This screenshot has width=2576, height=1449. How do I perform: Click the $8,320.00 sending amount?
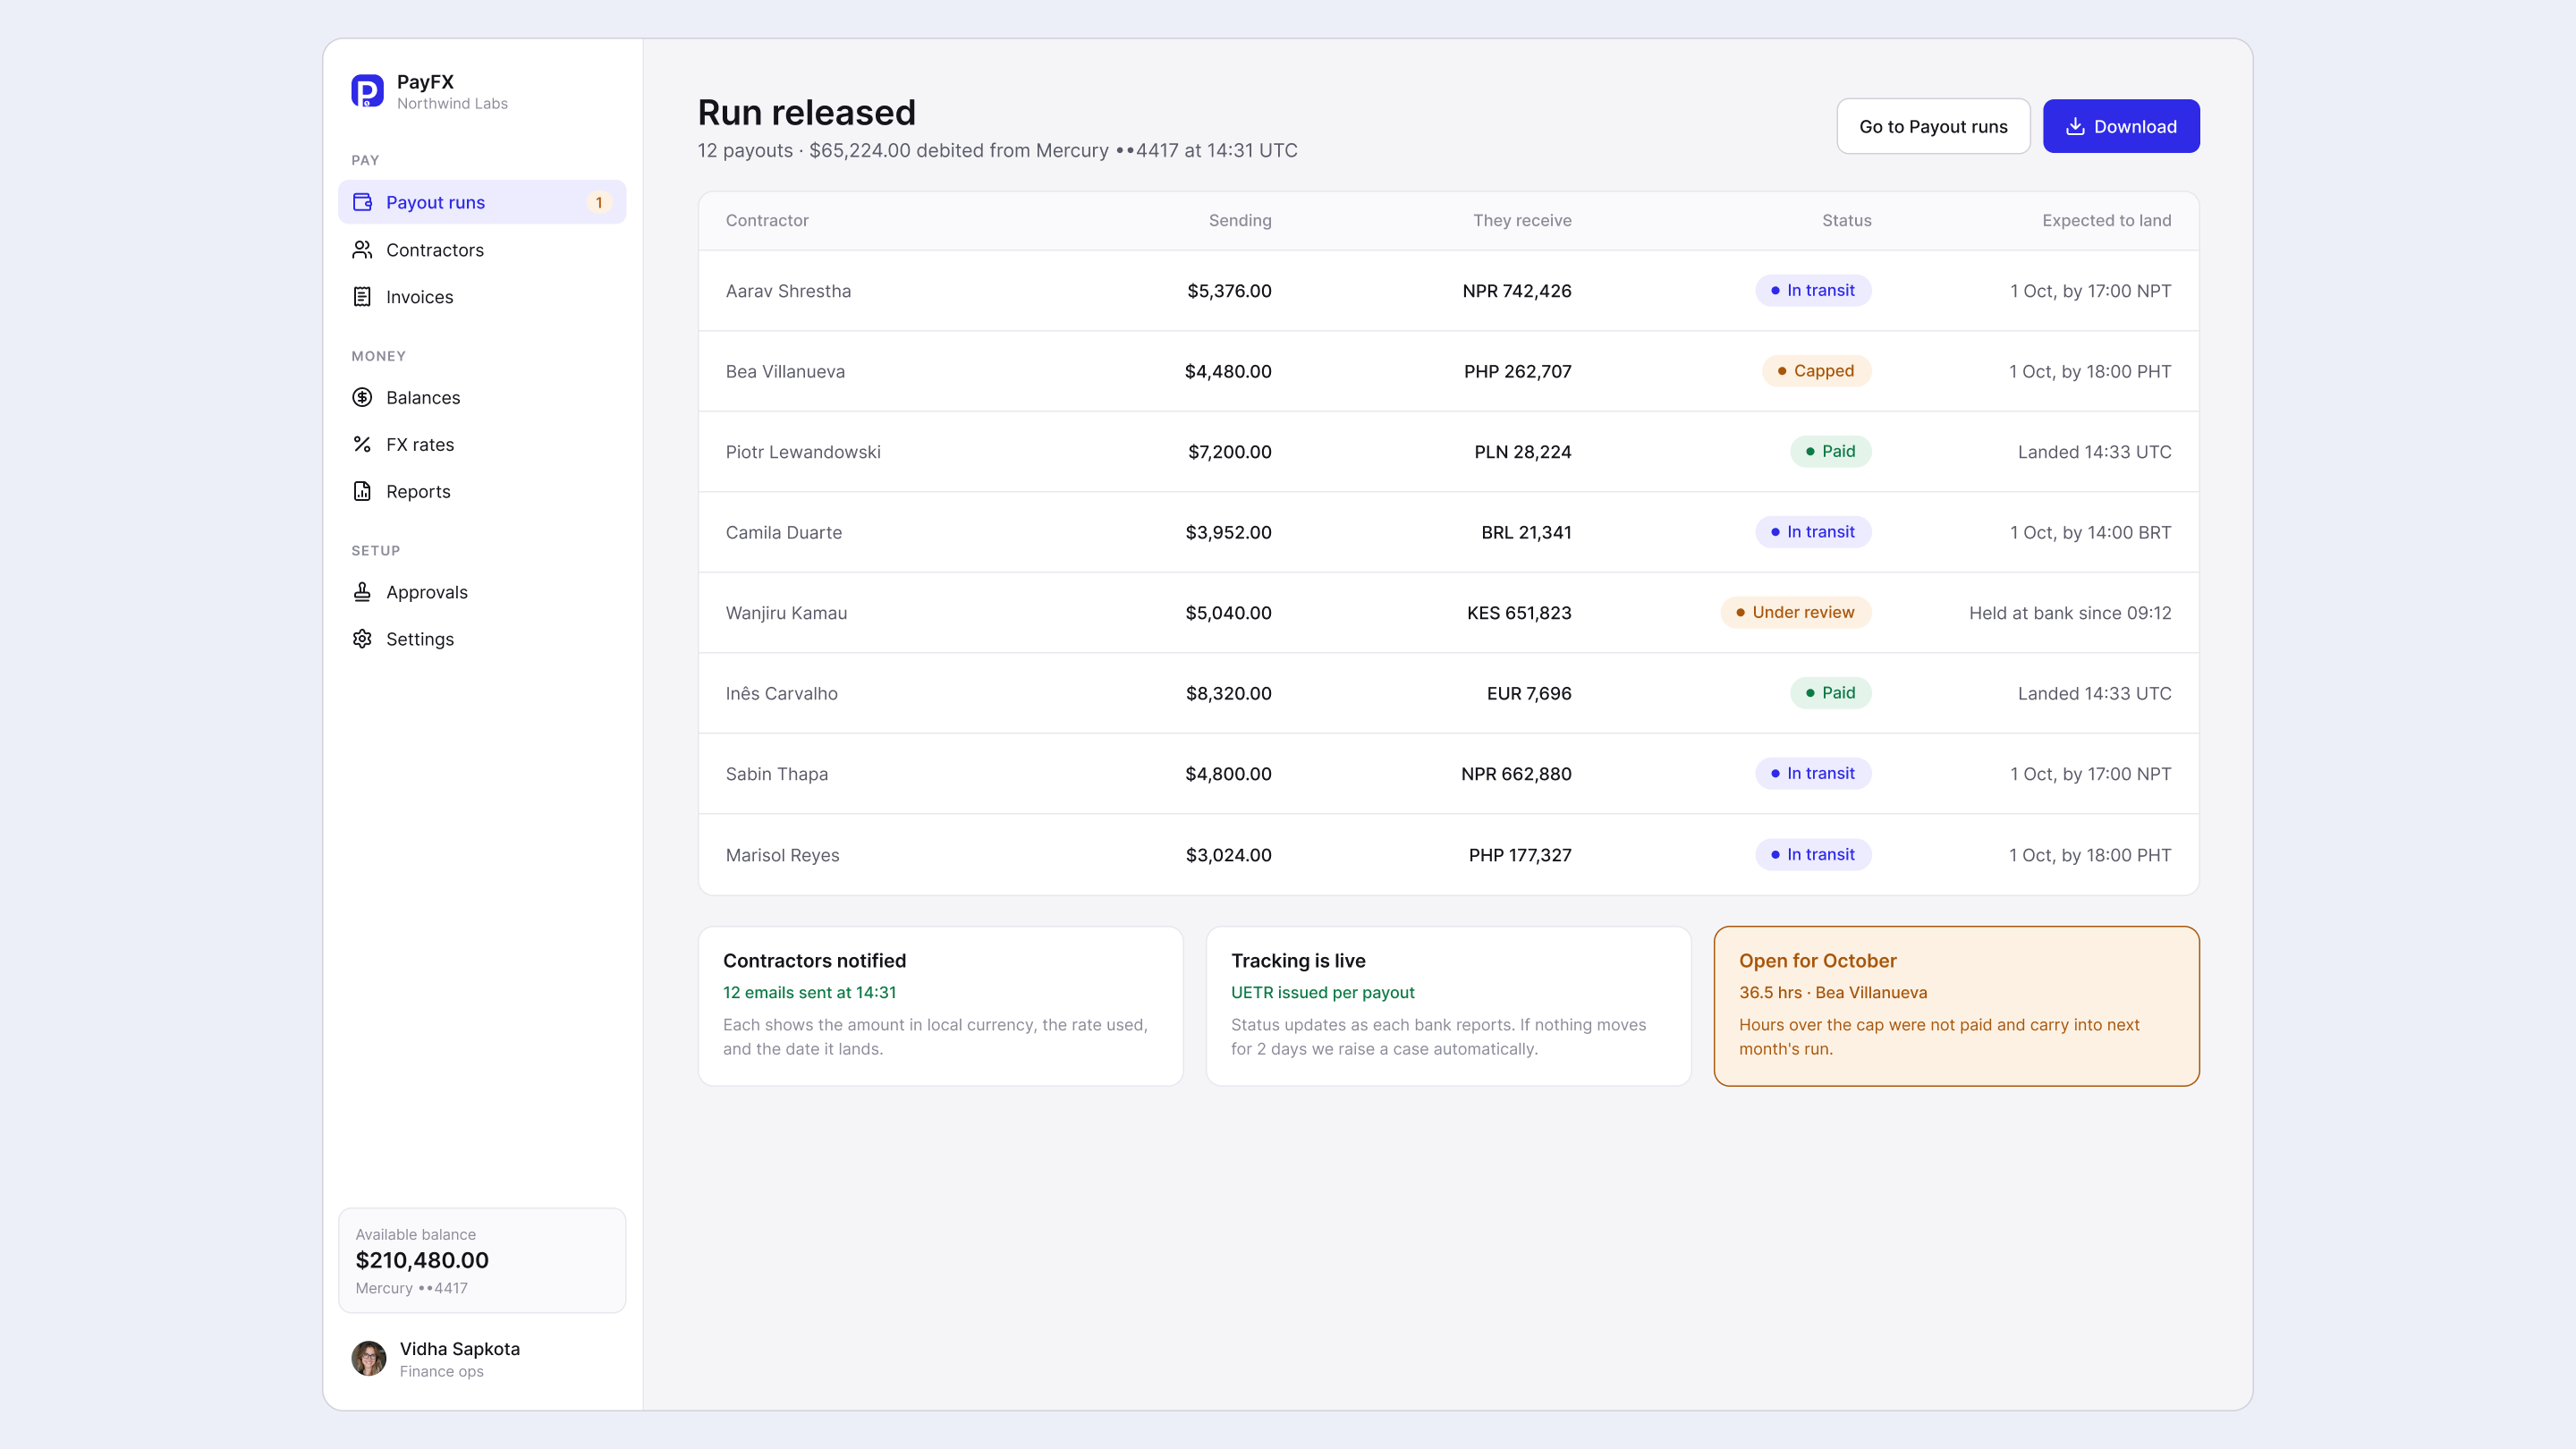[x=1228, y=693]
